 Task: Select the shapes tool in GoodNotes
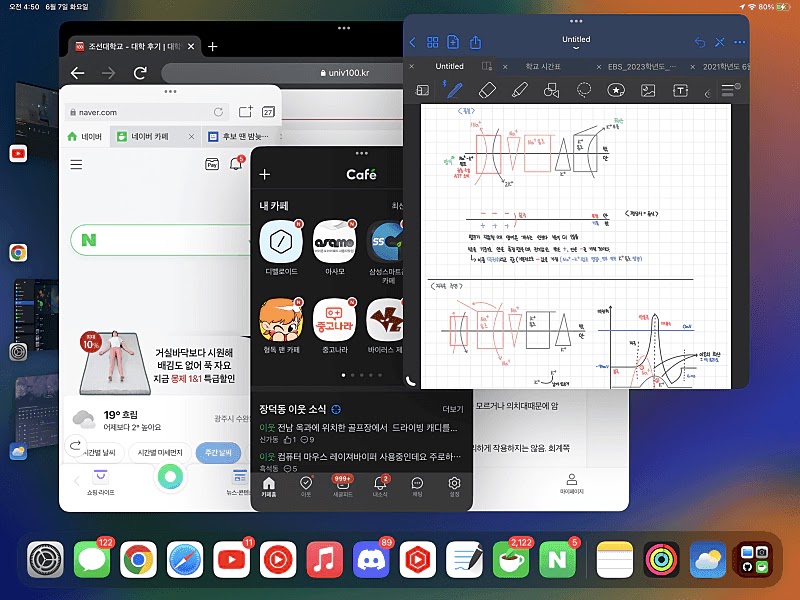(x=552, y=90)
